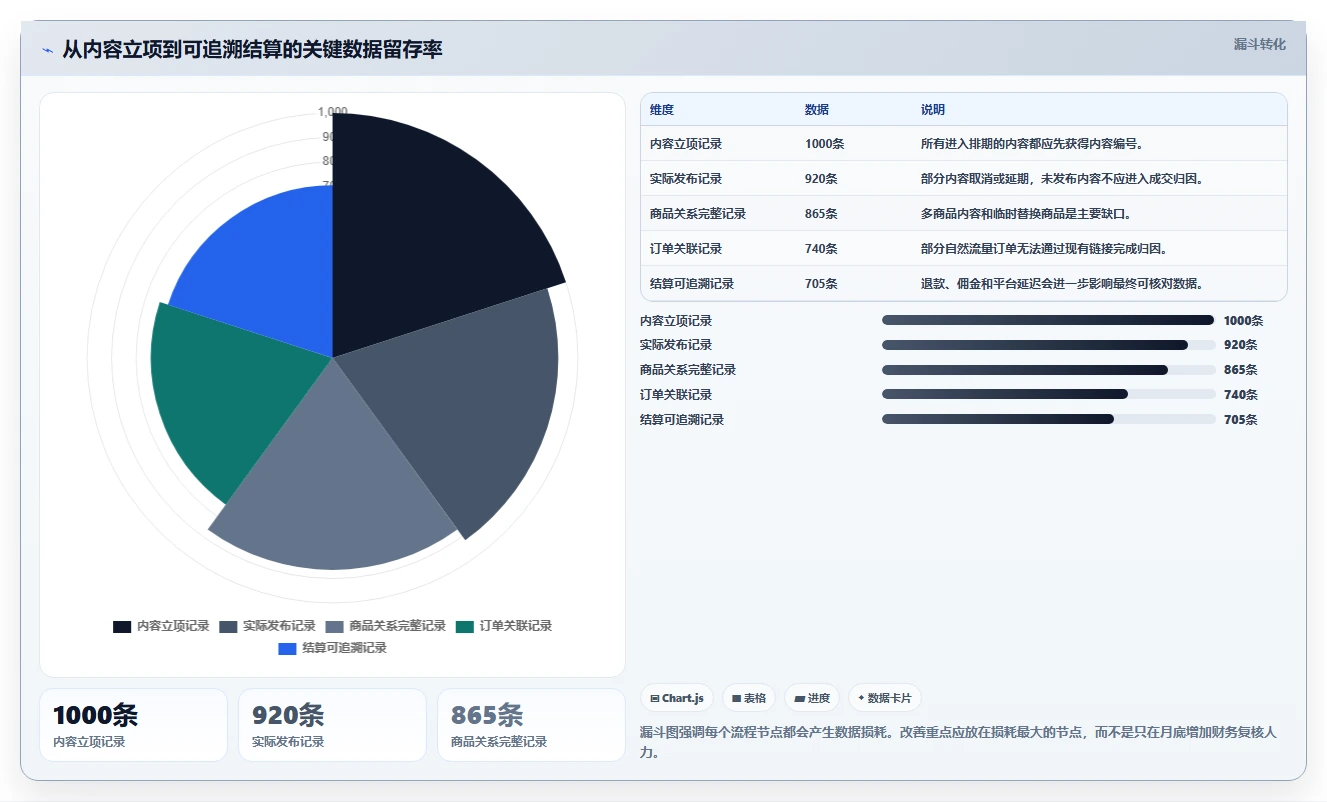The image size is (1327, 802).
Task: Click the page title 从内容立项到可追溯结算的关键数据留存率
Action: [252, 49]
